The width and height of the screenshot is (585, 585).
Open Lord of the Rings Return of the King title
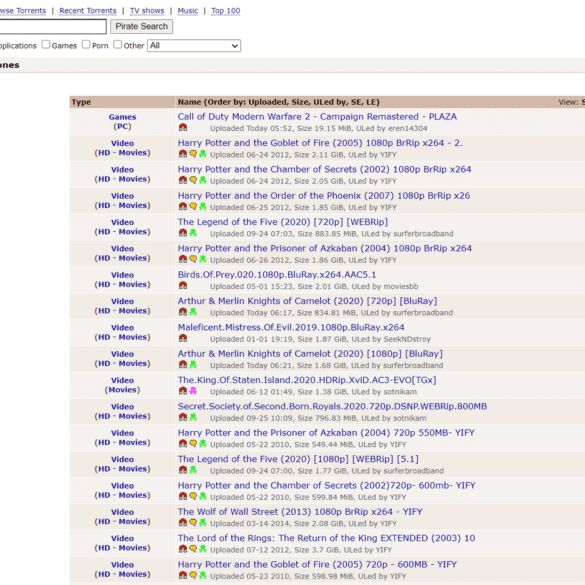(326, 538)
